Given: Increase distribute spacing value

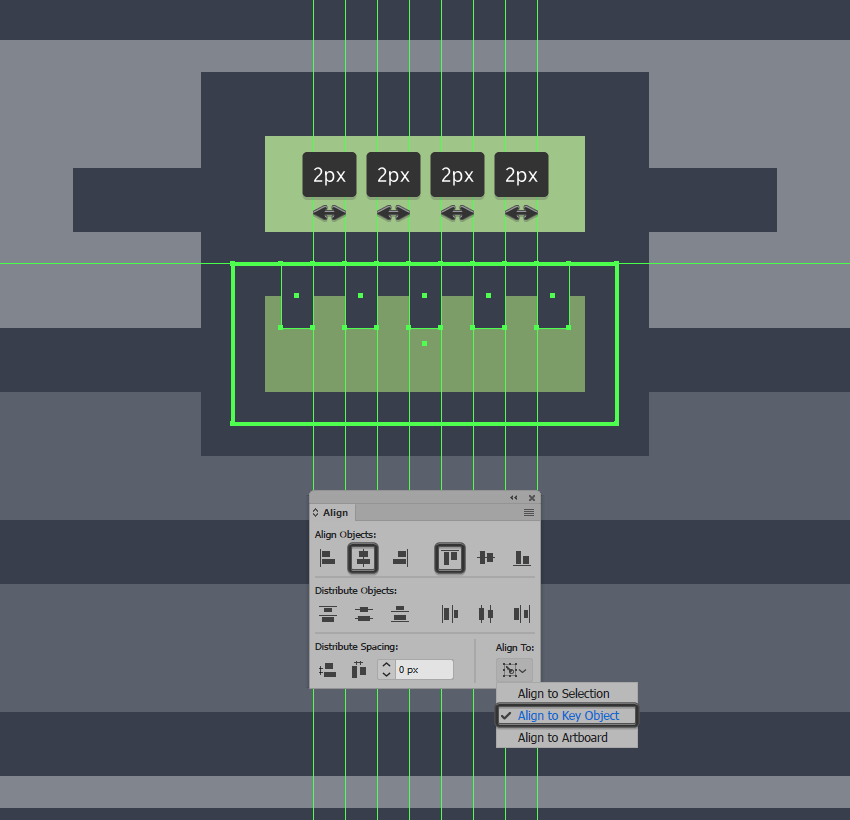Looking at the screenshot, I should tap(386, 665).
